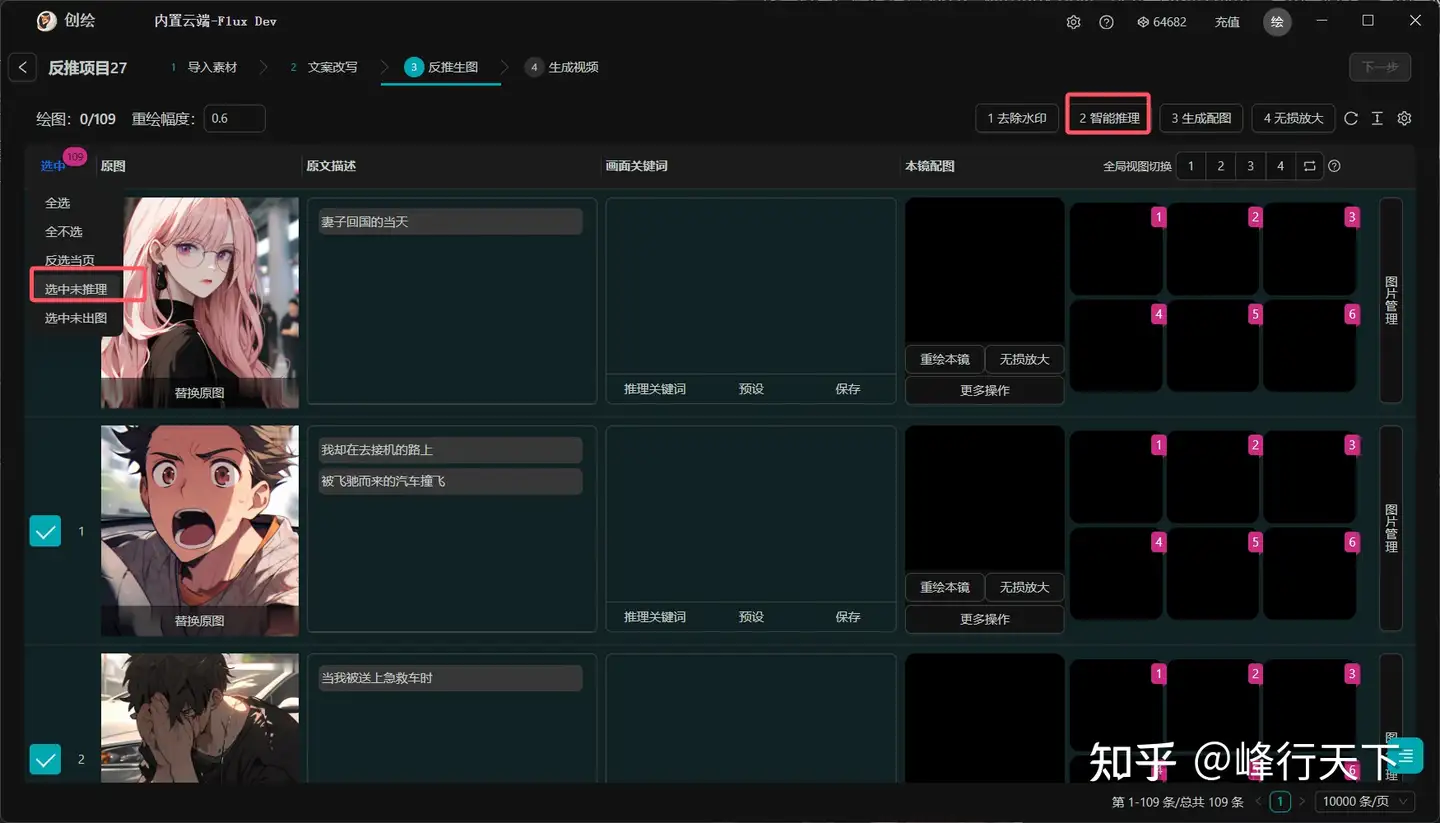Viewport: 1440px width, 823px height.
Task: Choose 选中未推理 from the selection menu
Action: [76, 289]
